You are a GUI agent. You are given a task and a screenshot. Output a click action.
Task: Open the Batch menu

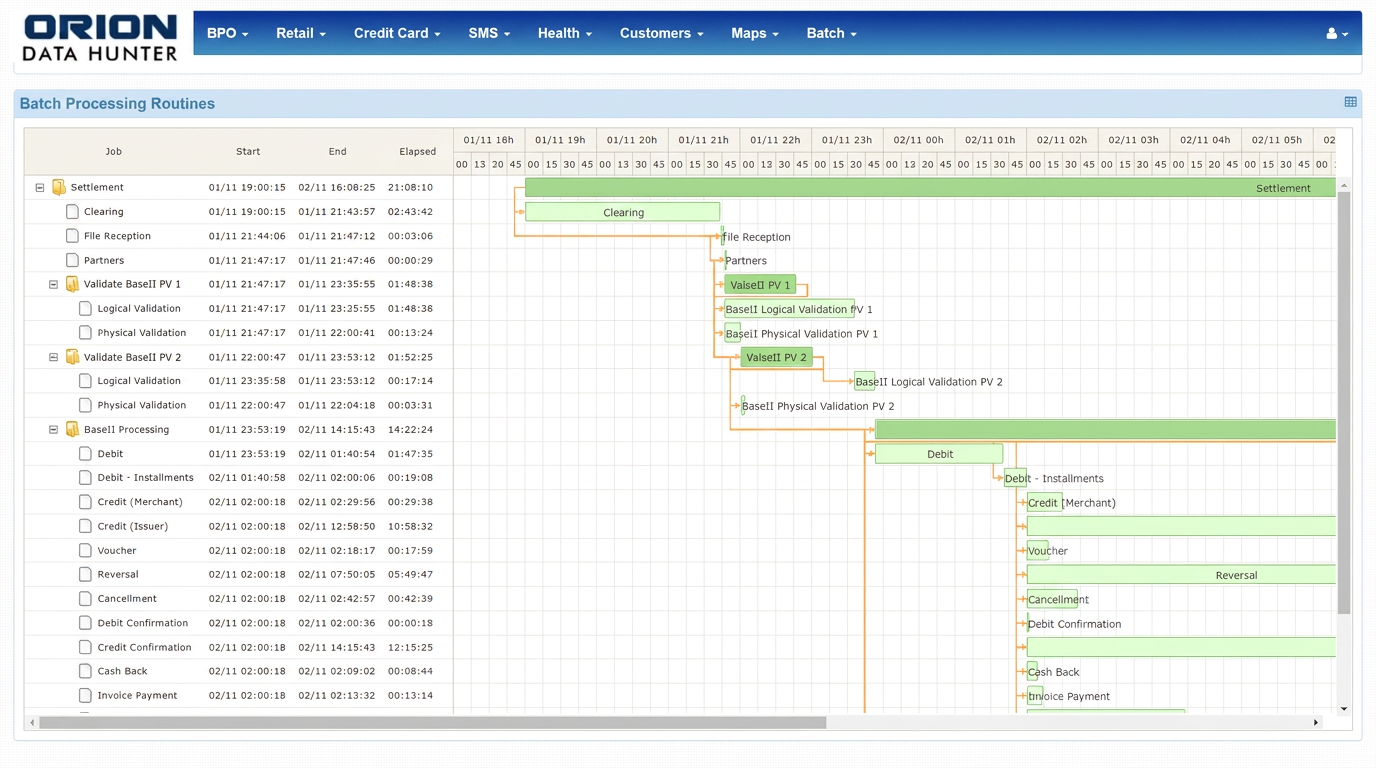831,33
